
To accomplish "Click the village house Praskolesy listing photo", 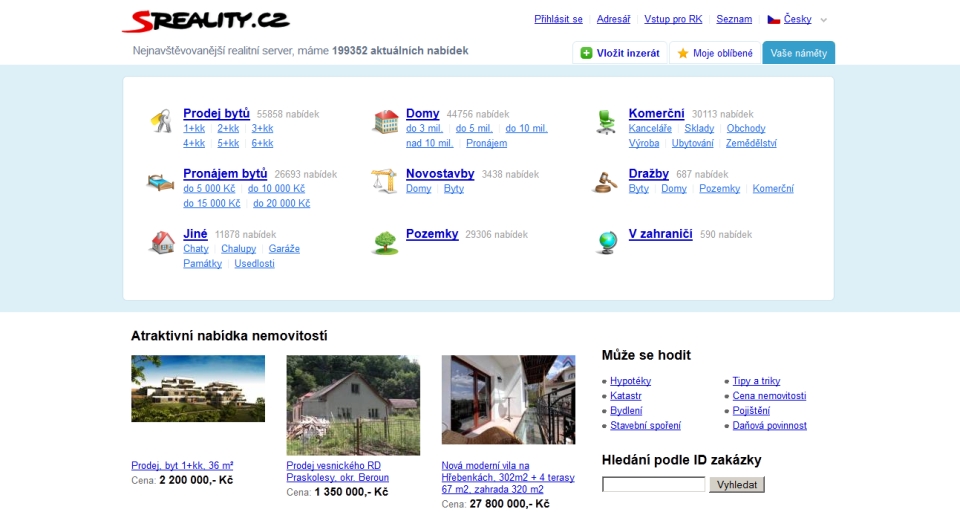I will pos(353,405).
